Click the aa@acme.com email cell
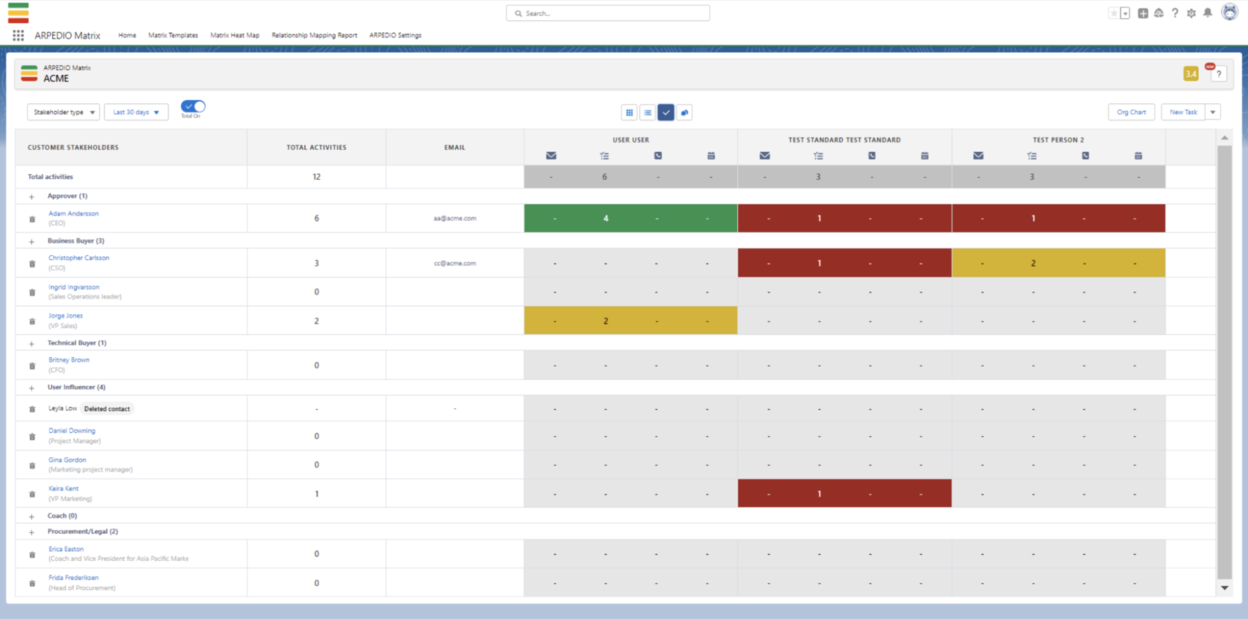This screenshot has height=619, width=1248. click(455, 218)
